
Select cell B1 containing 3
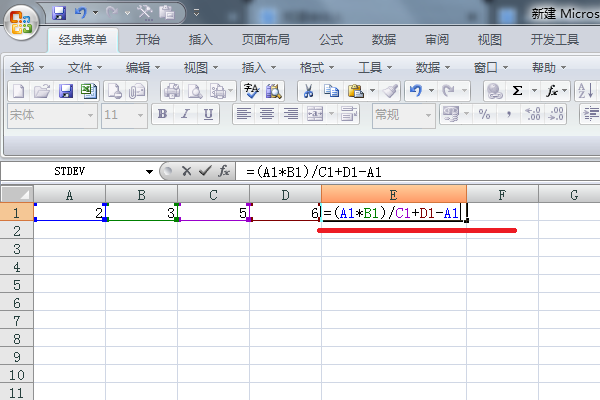[141, 212]
